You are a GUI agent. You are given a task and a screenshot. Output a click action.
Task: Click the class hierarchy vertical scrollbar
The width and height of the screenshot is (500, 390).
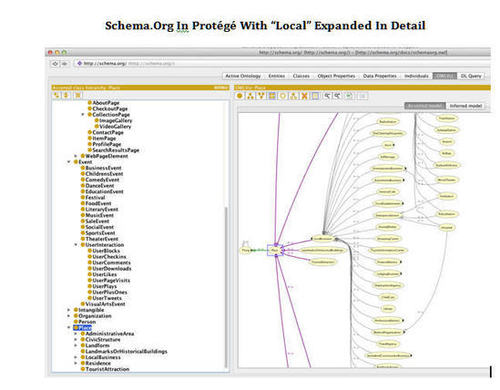pos(226,287)
